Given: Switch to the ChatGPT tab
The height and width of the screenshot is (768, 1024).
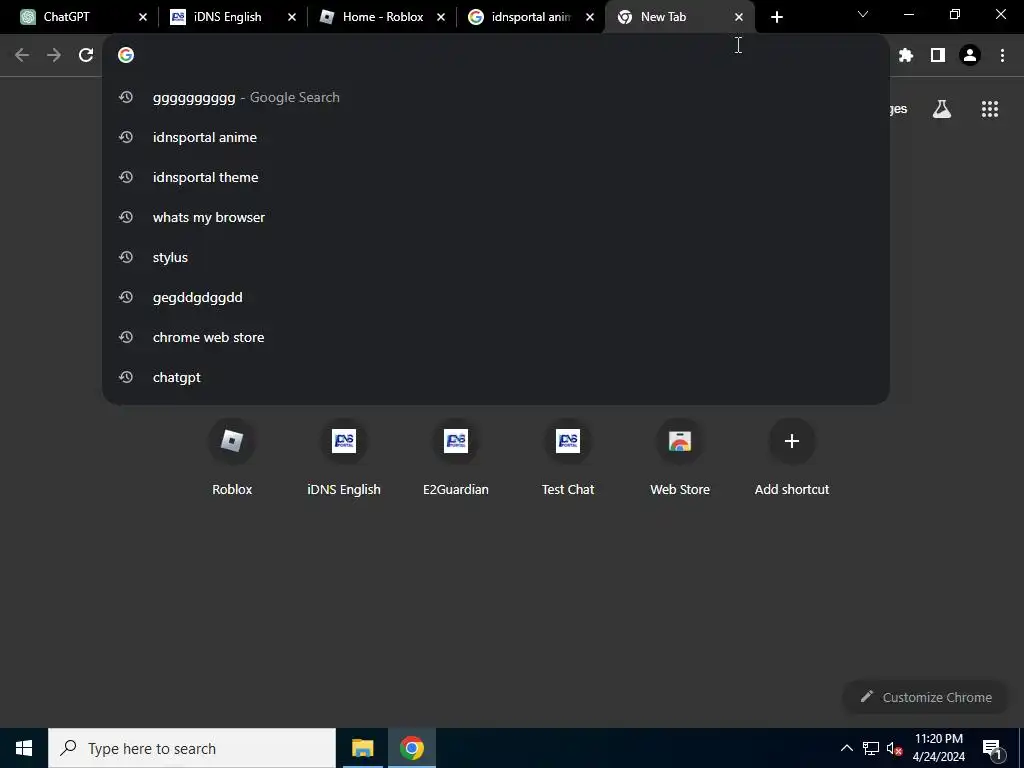Looking at the screenshot, I should pos(78,17).
